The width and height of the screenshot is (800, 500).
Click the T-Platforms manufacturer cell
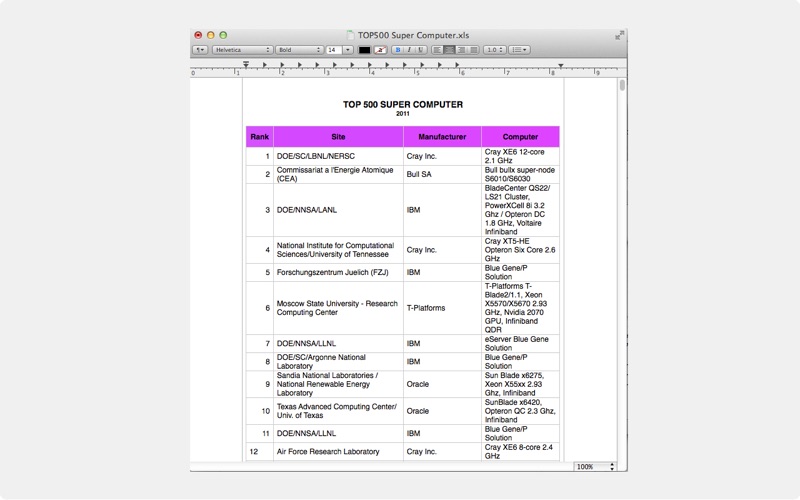(x=442, y=308)
